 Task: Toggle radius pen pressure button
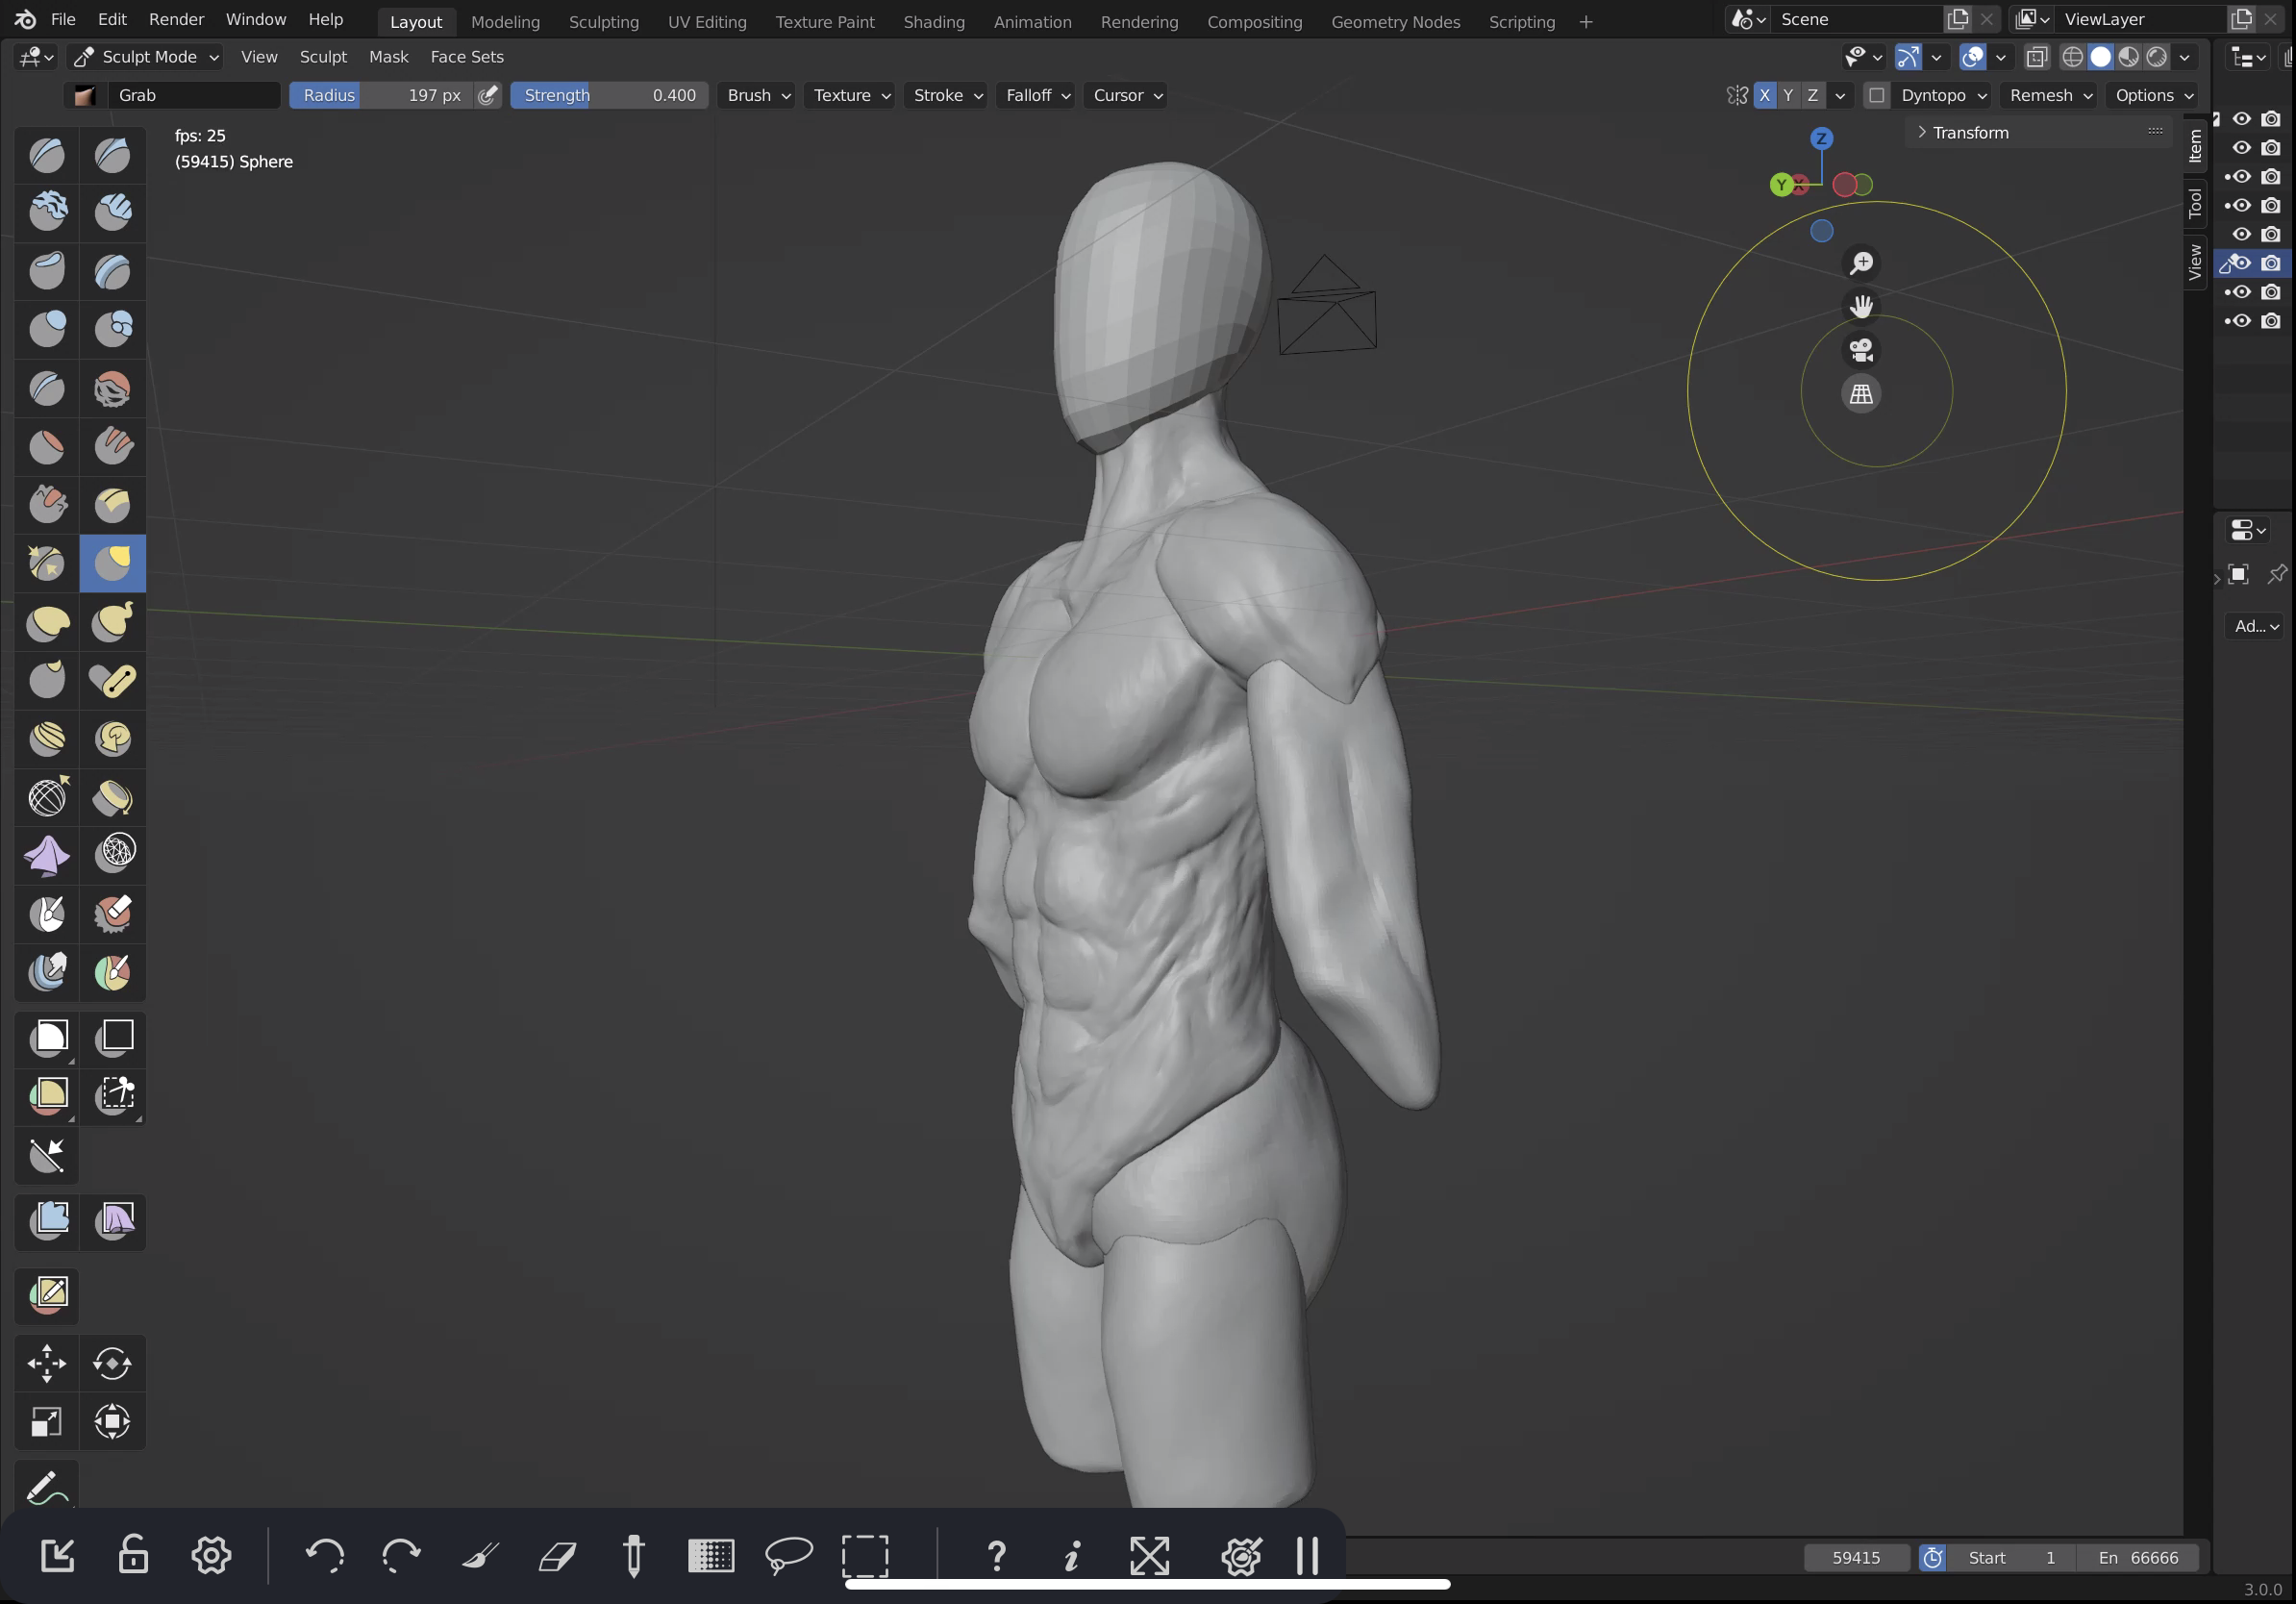tap(487, 95)
